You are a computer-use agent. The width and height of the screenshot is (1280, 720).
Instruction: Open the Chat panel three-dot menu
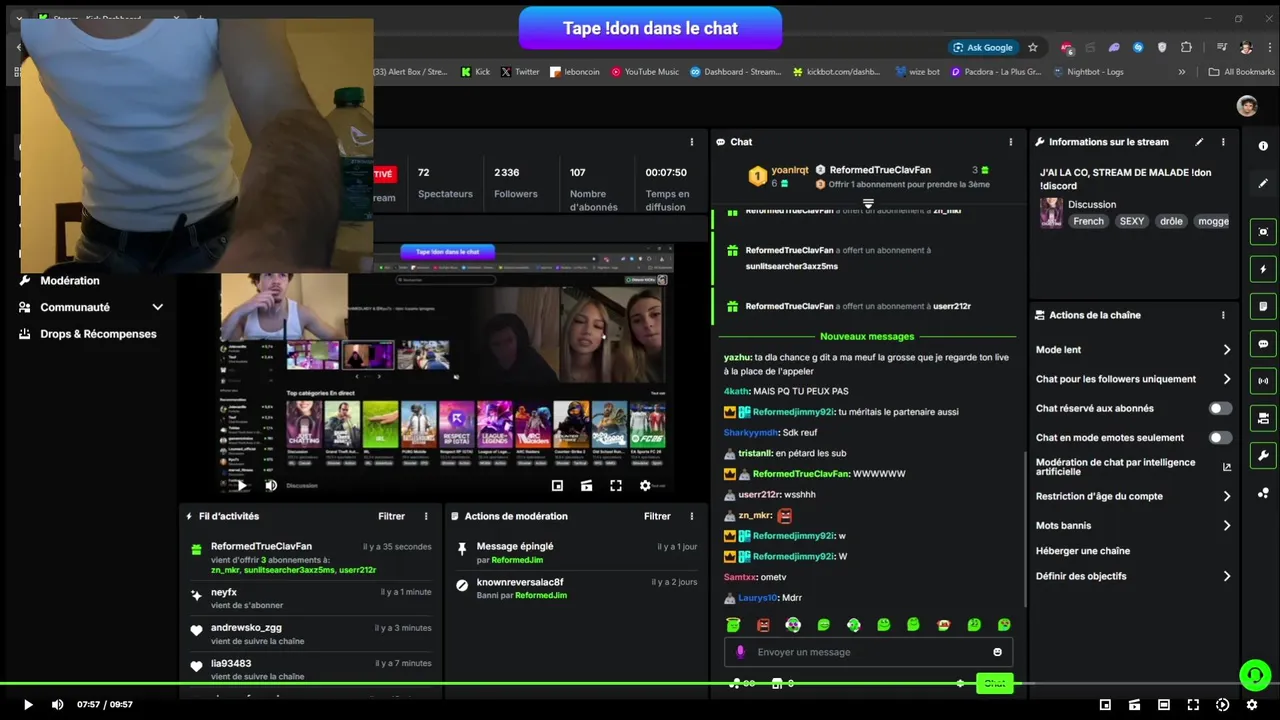pyautogui.click(x=1011, y=142)
